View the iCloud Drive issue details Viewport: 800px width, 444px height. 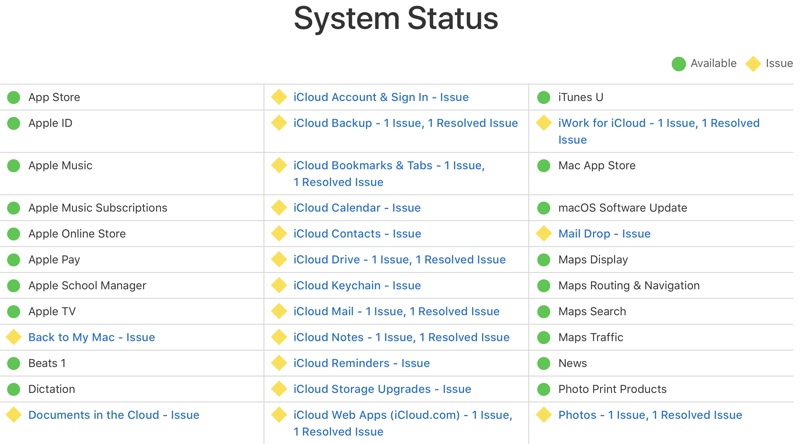[399, 259]
